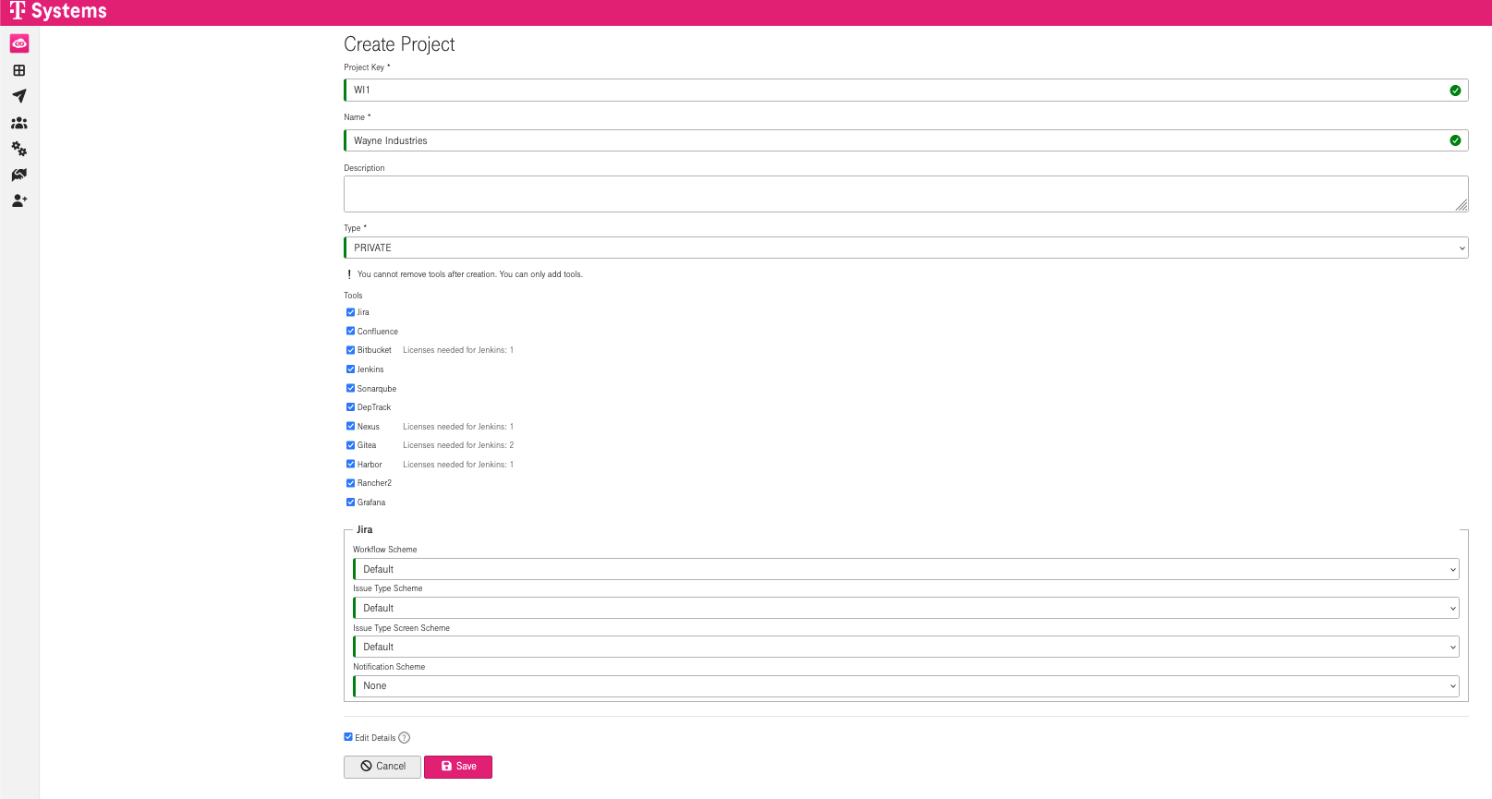Click the Cancel button
Image resolution: width=1492 pixels, height=799 pixels.
tap(382, 766)
